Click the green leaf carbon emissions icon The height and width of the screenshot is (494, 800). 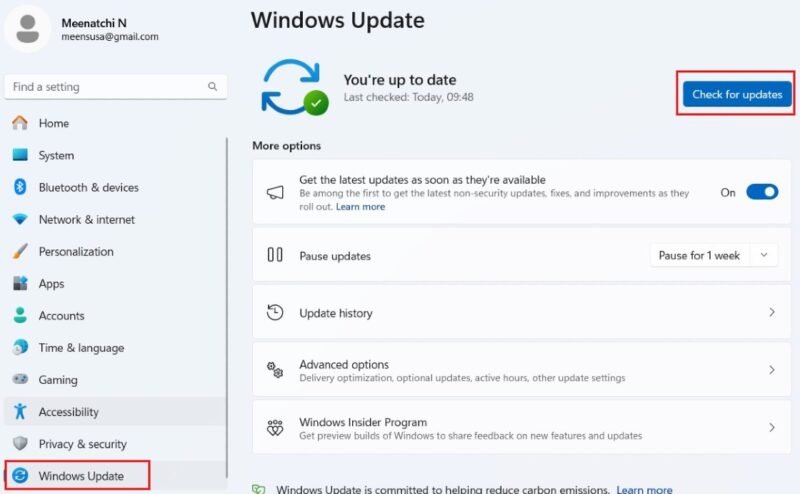point(259,489)
